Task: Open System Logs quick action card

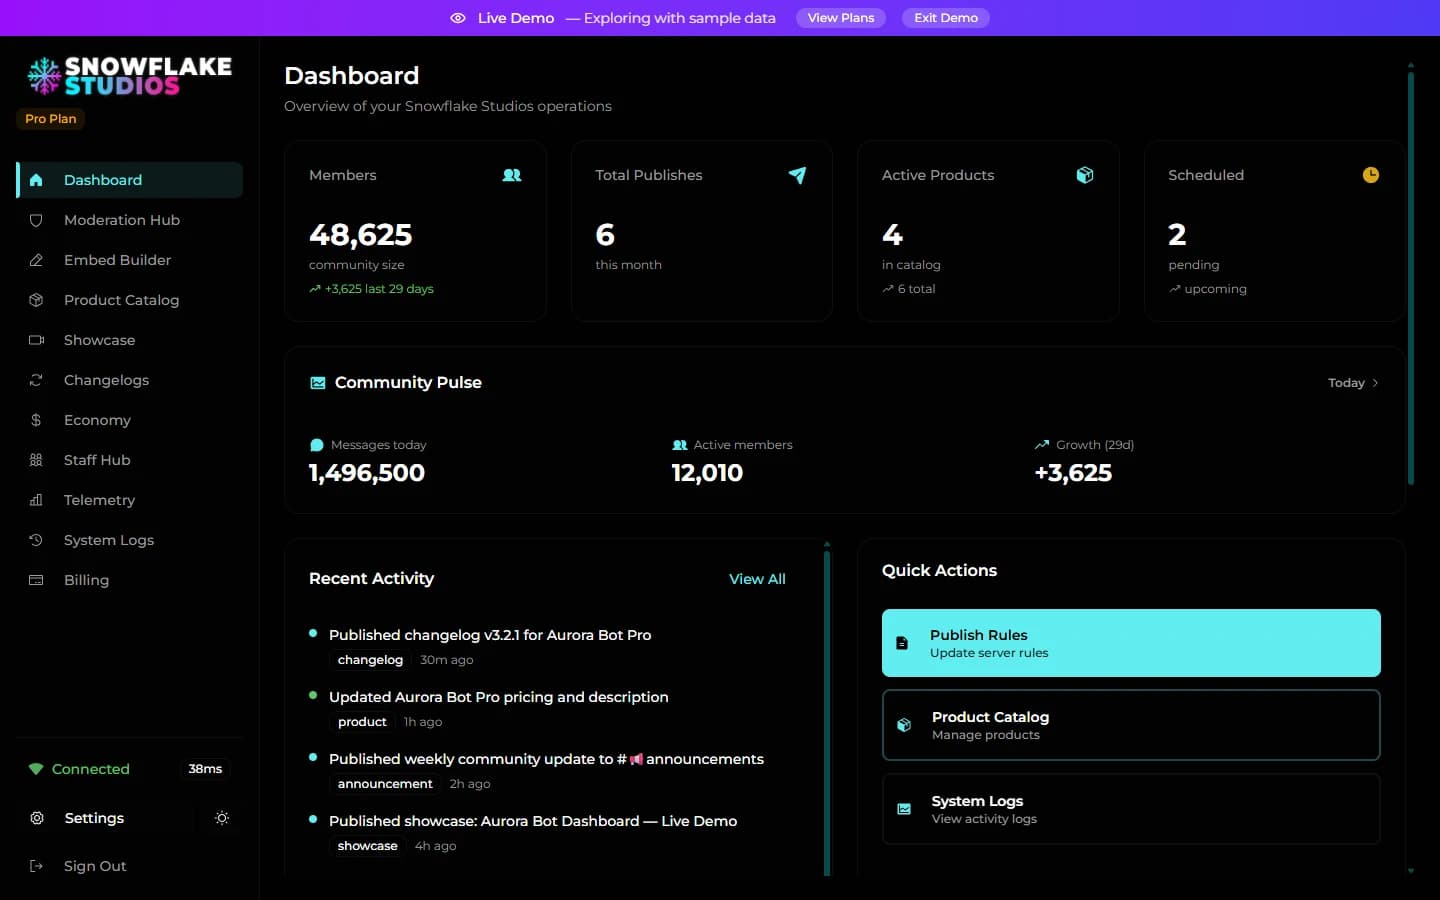Action: [1131, 809]
